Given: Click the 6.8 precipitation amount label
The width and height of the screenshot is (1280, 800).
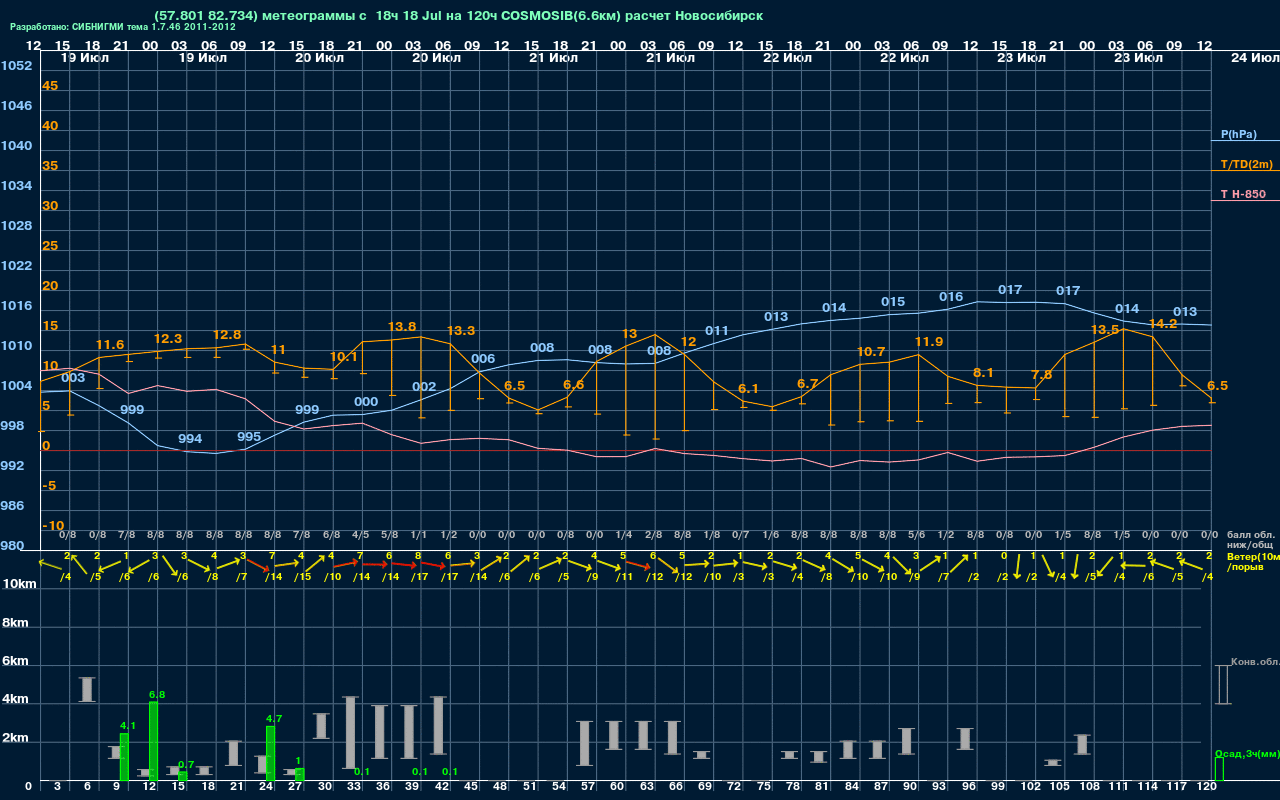Looking at the screenshot, I should [157, 694].
